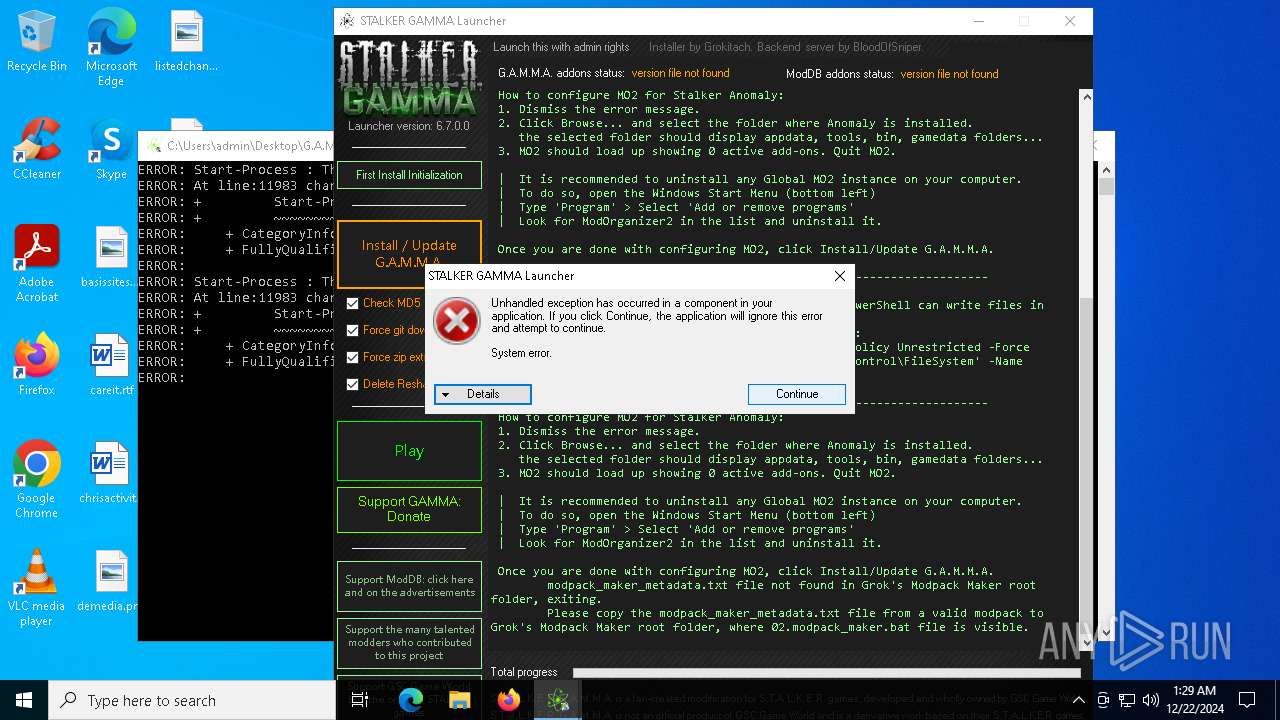Select STALKER GAMMA taskbar icon
The image size is (1280, 720).
pos(557,700)
